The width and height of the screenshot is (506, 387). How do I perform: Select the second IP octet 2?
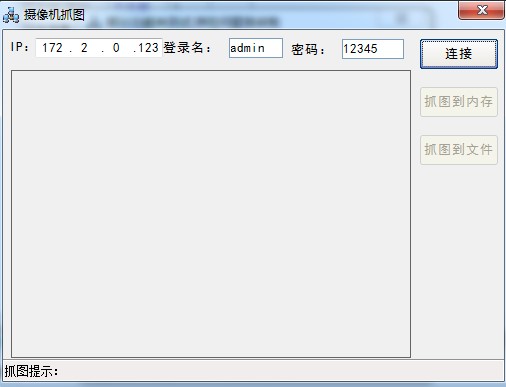[x=84, y=48]
